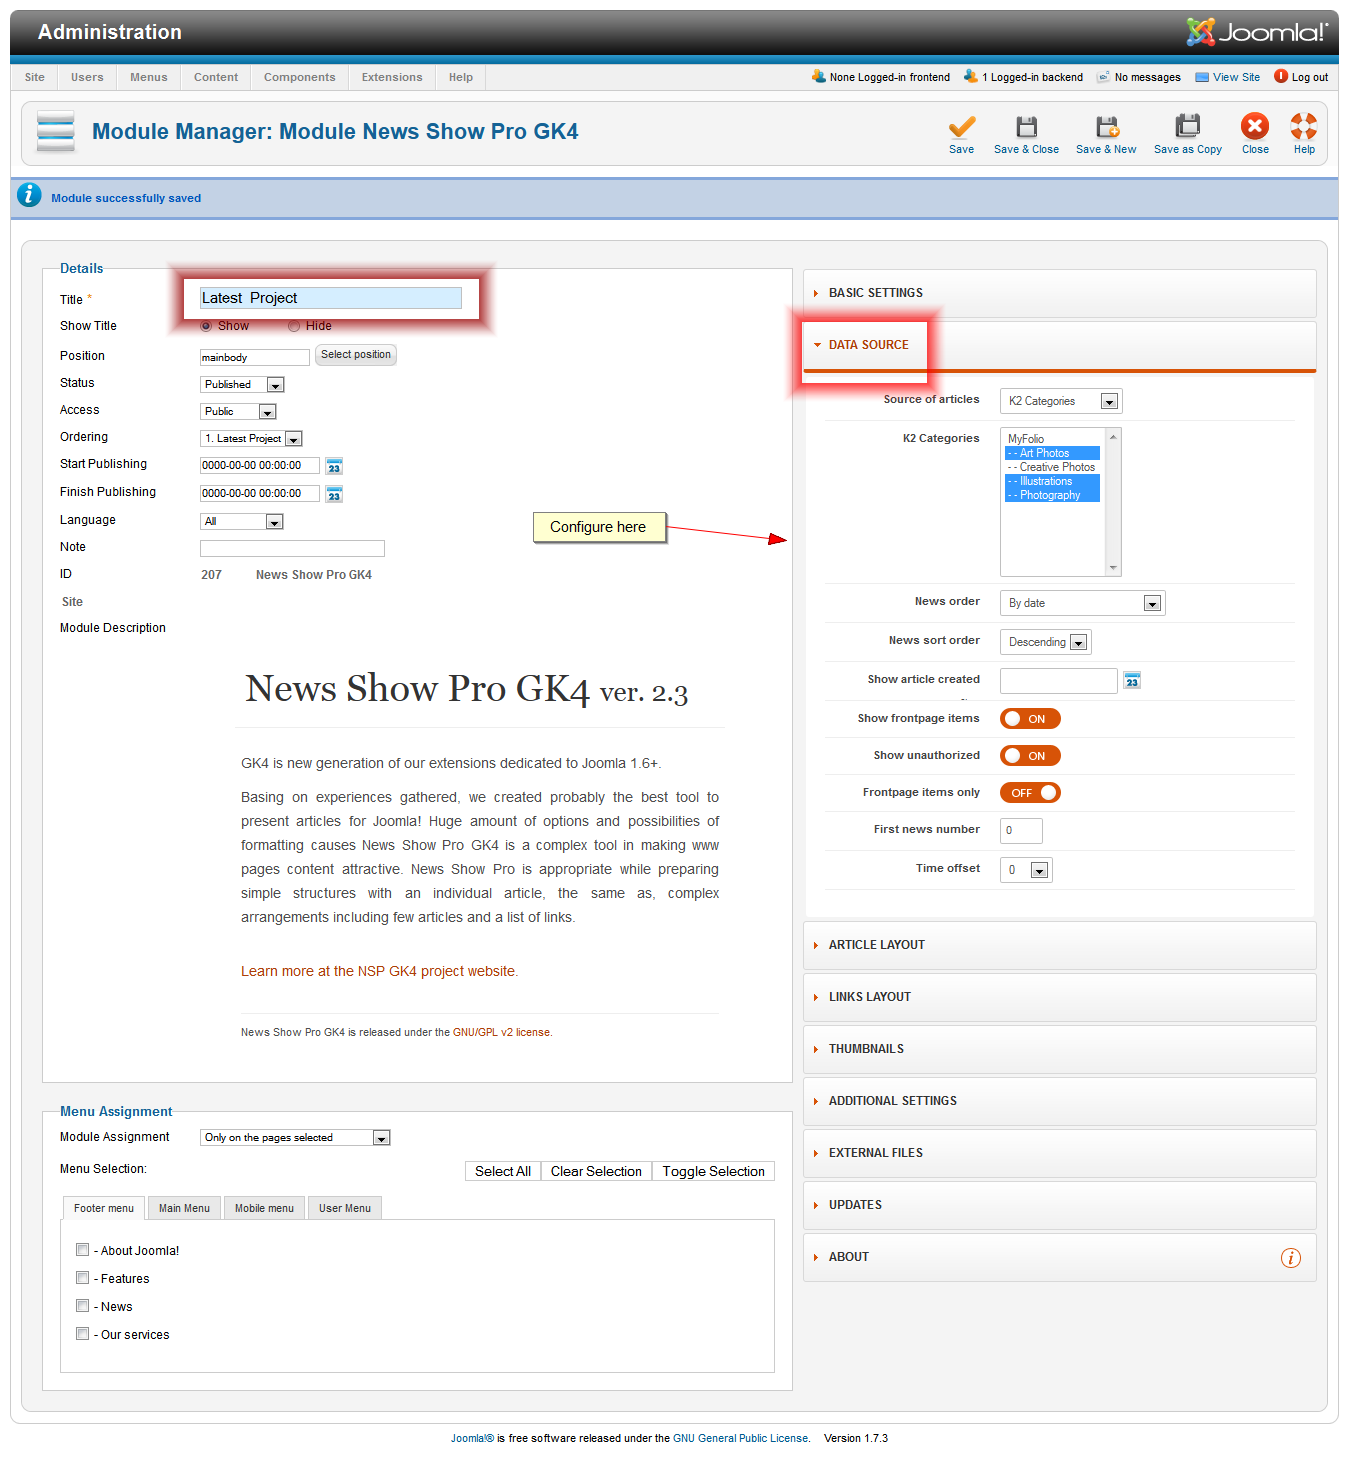Click the About info icon
The width and height of the screenshot is (1349, 1468).
tap(1291, 1258)
